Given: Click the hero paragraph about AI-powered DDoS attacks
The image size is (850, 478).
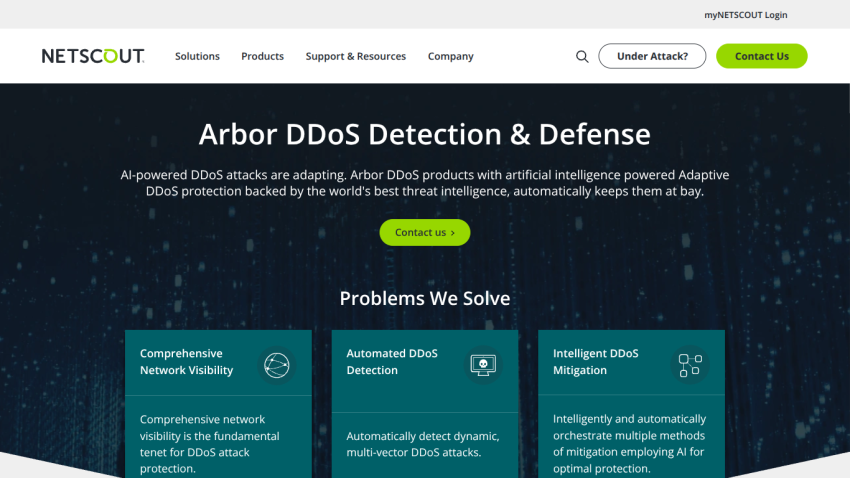Looking at the screenshot, I should click(425, 183).
